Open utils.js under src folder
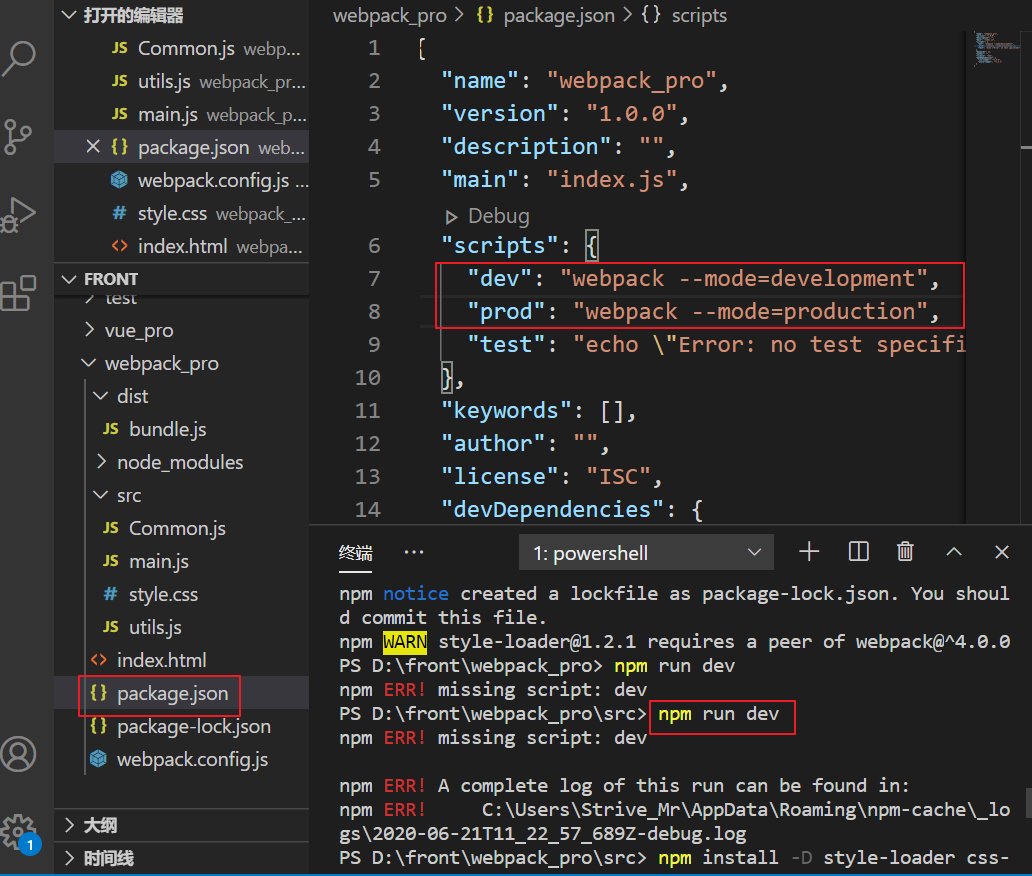The height and width of the screenshot is (876, 1032). pyautogui.click(x=182, y=627)
